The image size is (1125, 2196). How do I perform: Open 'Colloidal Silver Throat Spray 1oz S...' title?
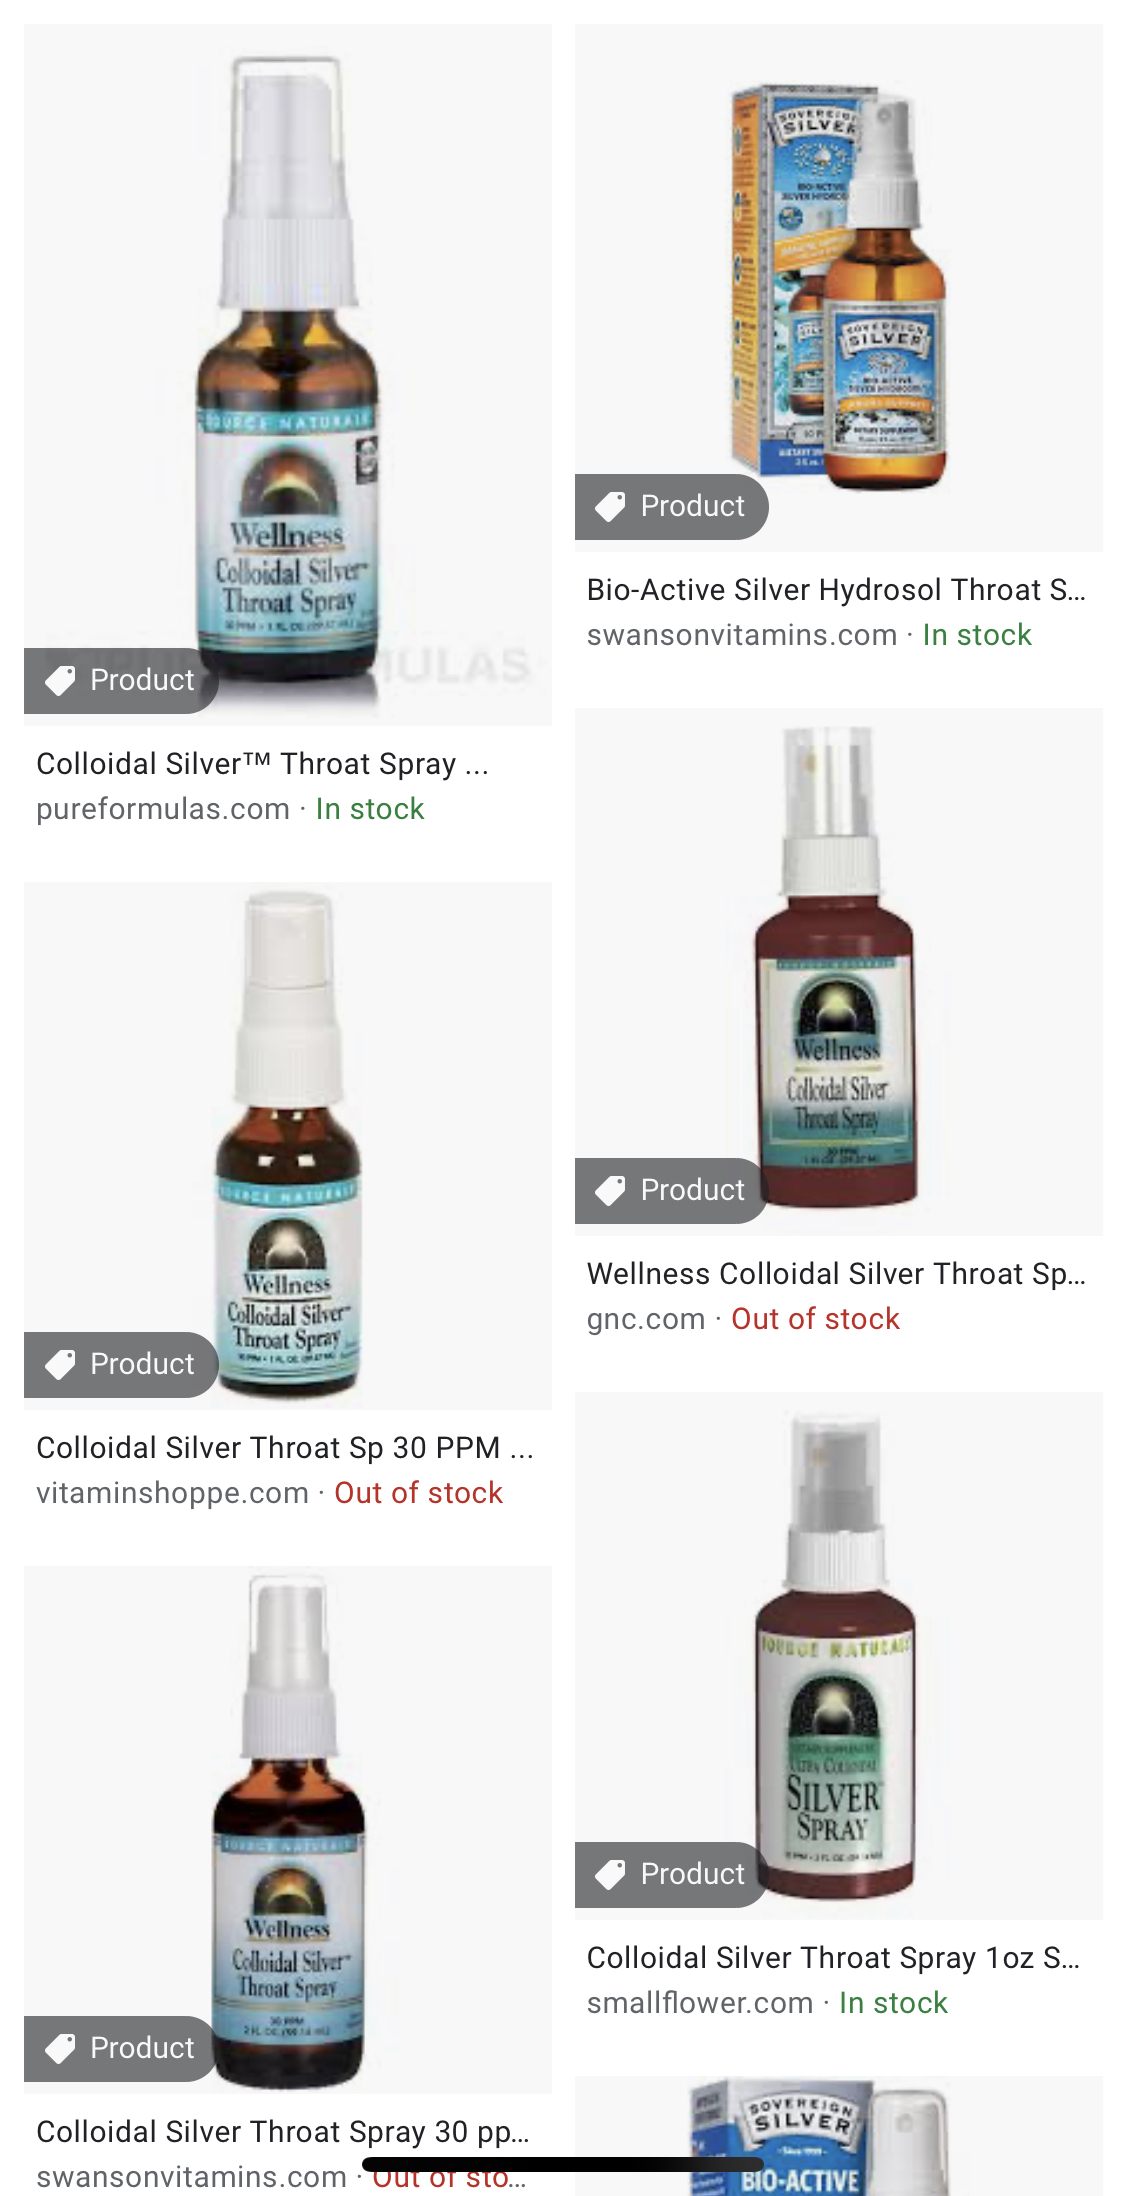point(834,1958)
